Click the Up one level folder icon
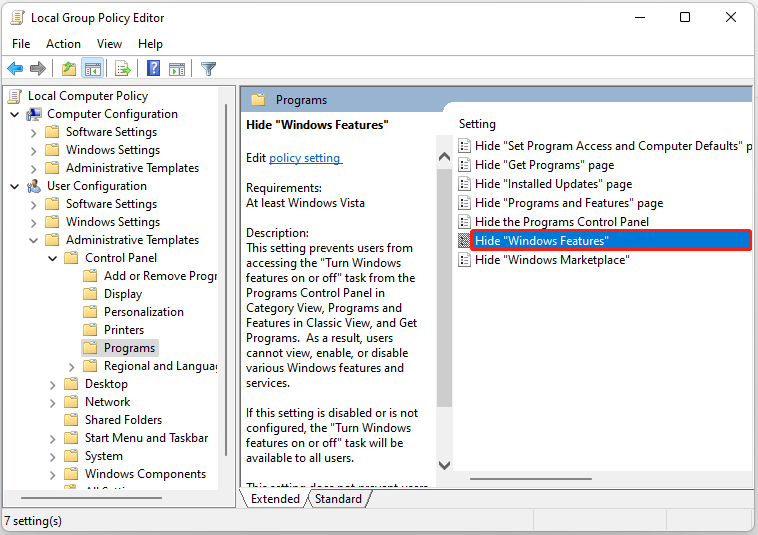This screenshot has width=758, height=535. (69, 69)
